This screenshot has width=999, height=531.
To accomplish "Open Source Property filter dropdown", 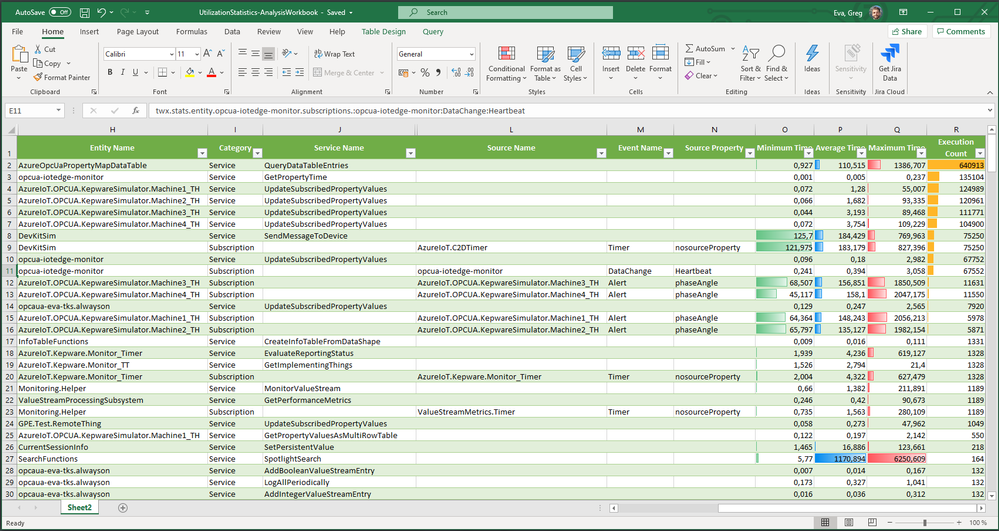I will (x=750, y=154).
